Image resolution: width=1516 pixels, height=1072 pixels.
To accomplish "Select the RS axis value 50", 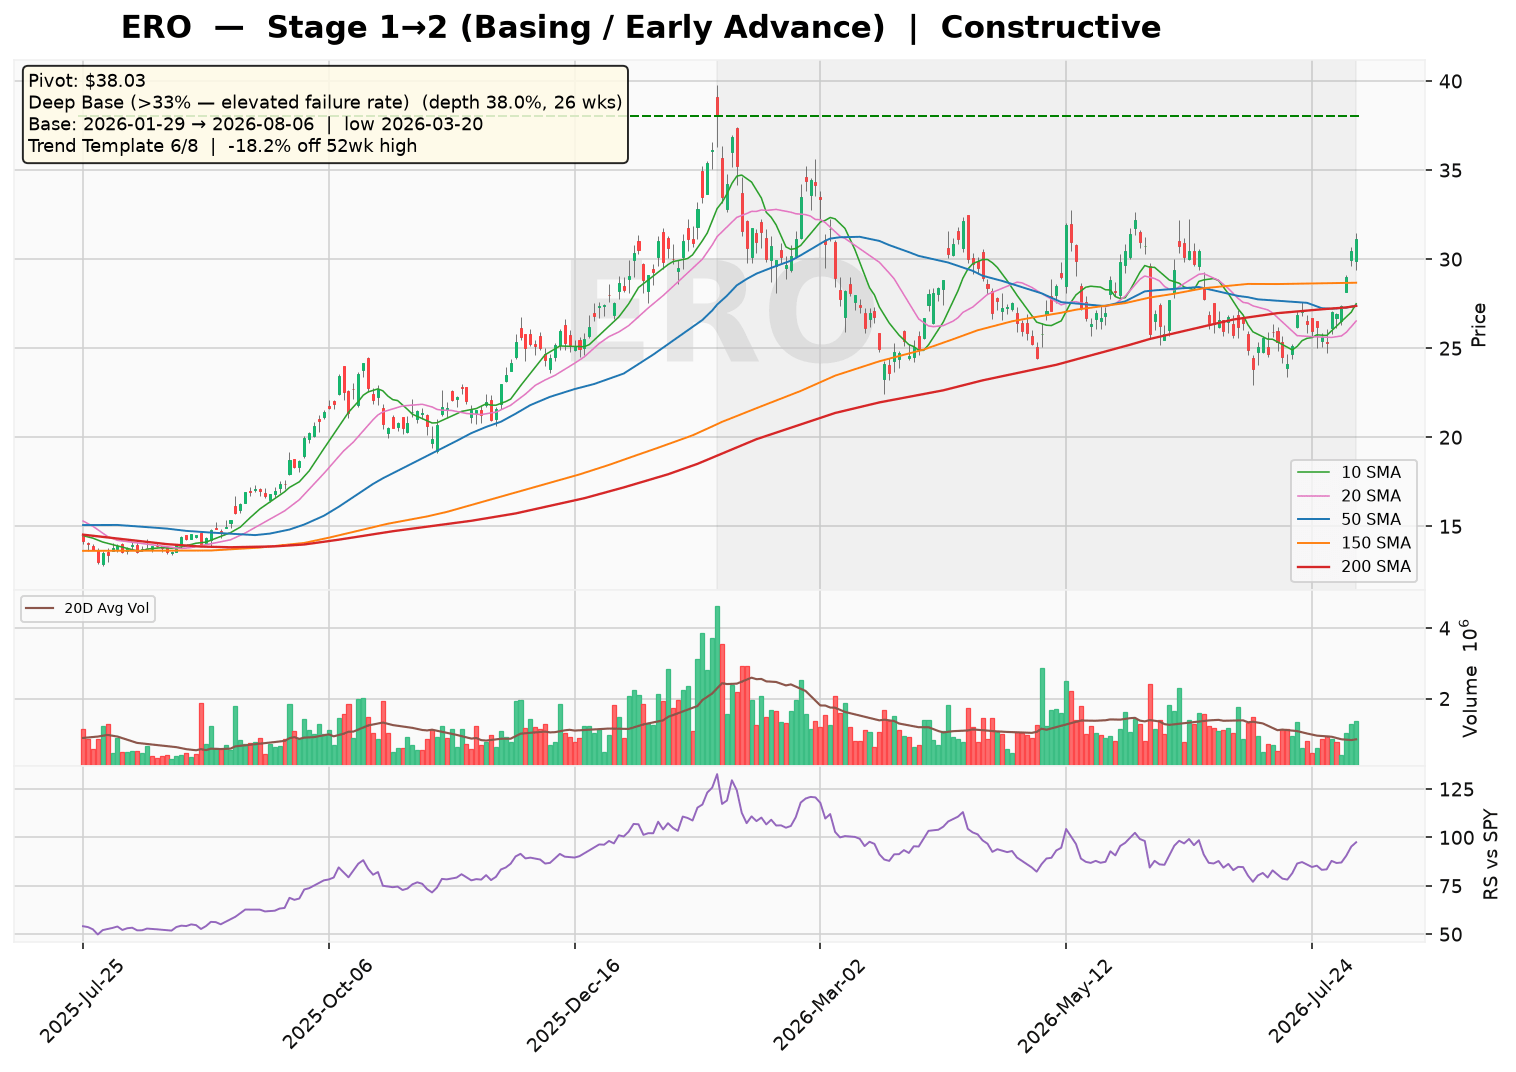I will [x=1449, y=936].
